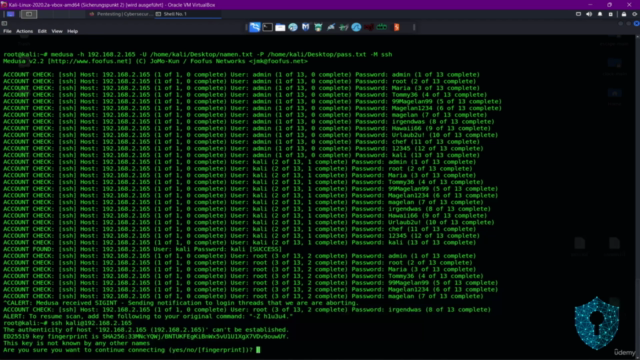Click the 'authenticity of host' warning line
640x360 pixels.
coord(146,330)
